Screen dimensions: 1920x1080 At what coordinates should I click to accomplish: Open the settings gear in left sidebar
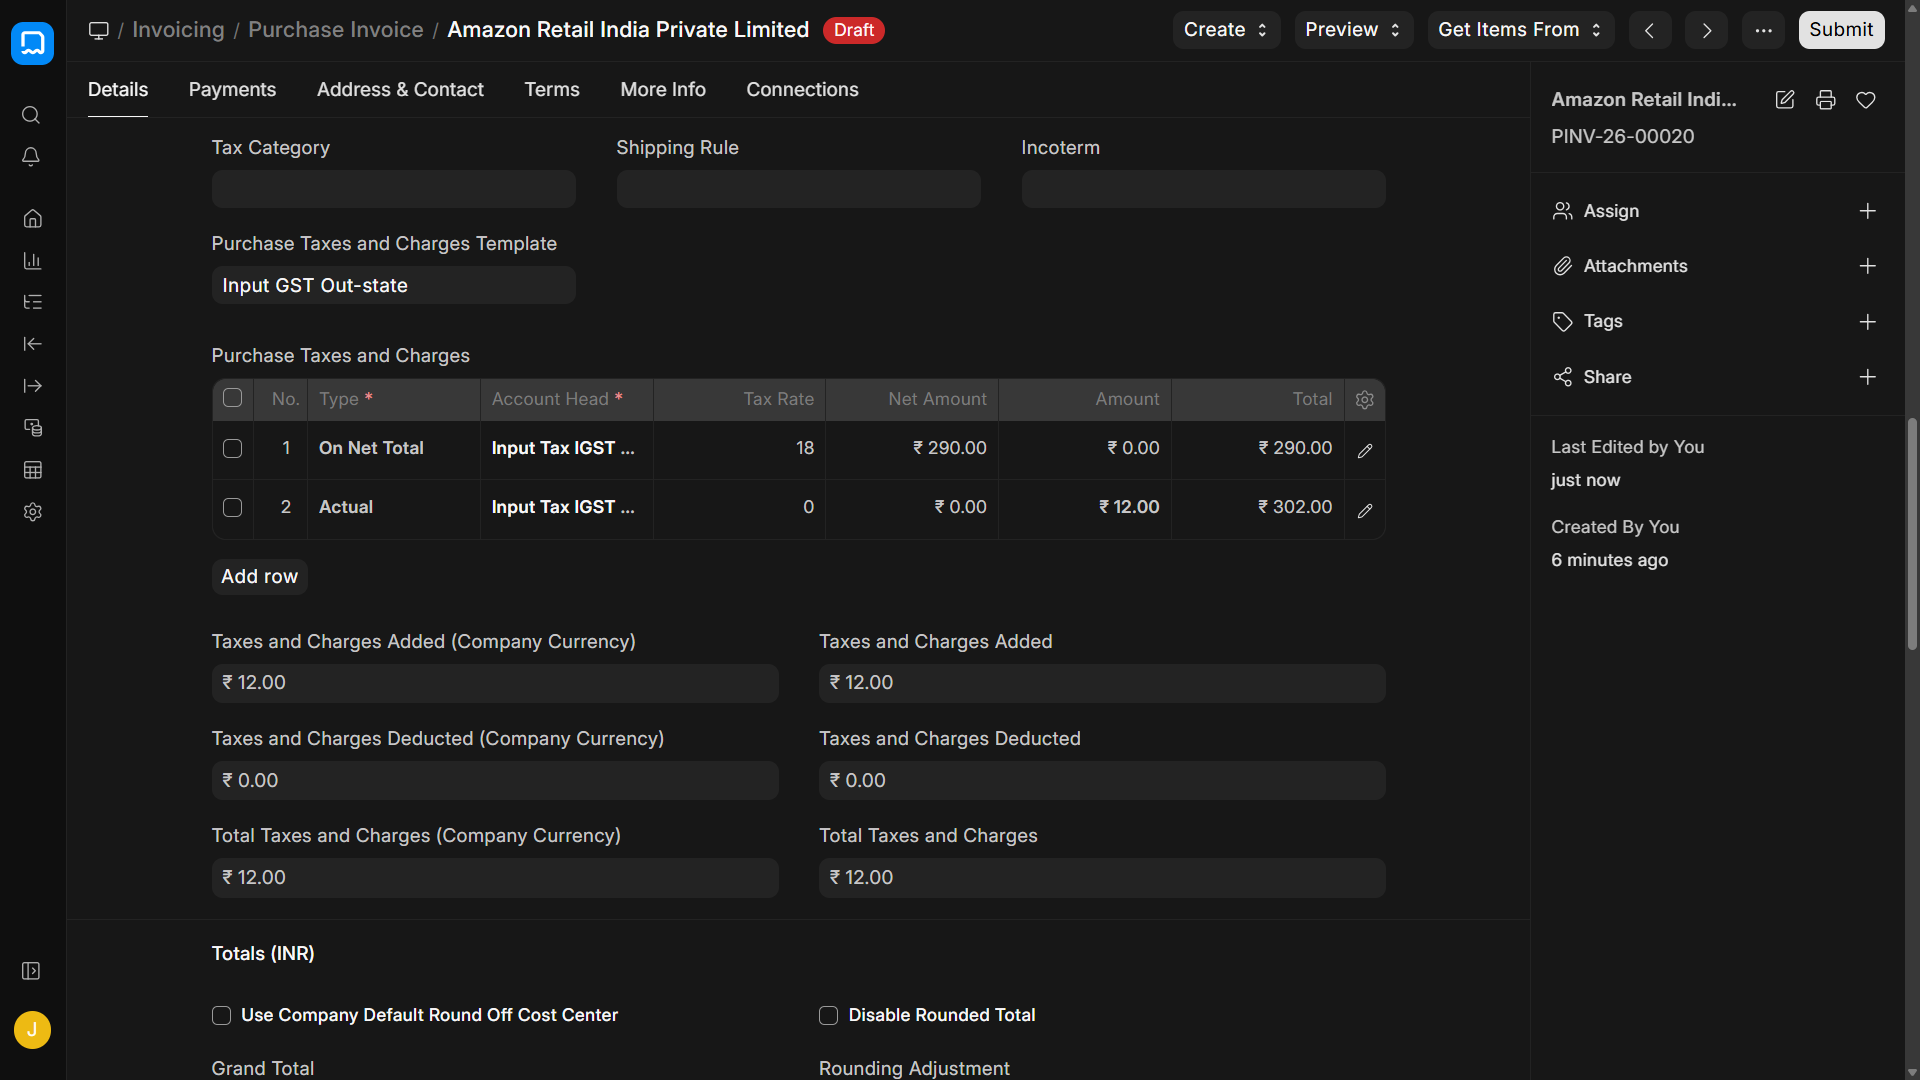tap(32, 512)
